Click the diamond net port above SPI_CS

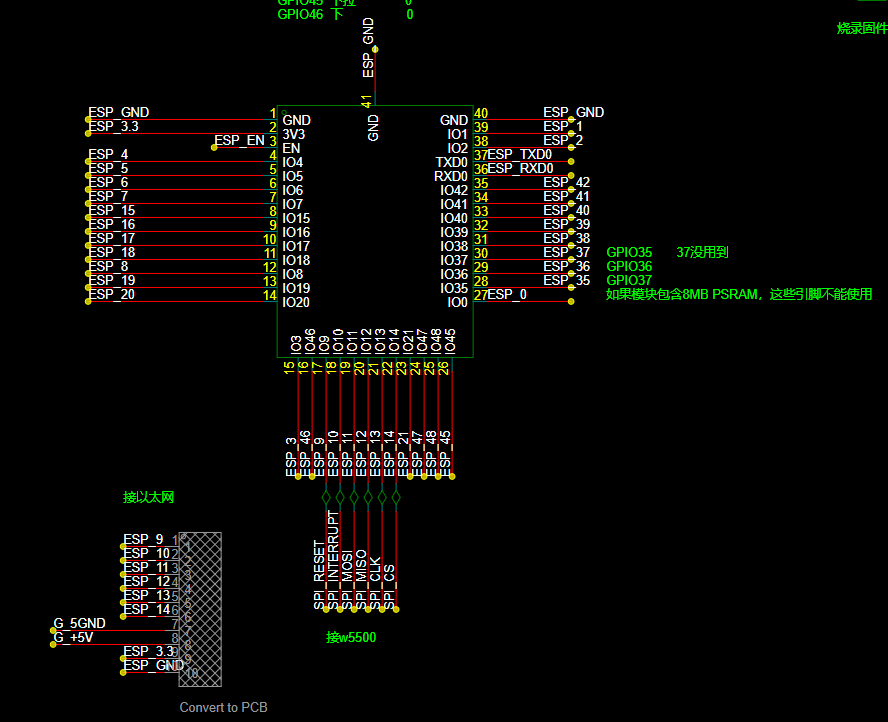(x=396, y=498)
